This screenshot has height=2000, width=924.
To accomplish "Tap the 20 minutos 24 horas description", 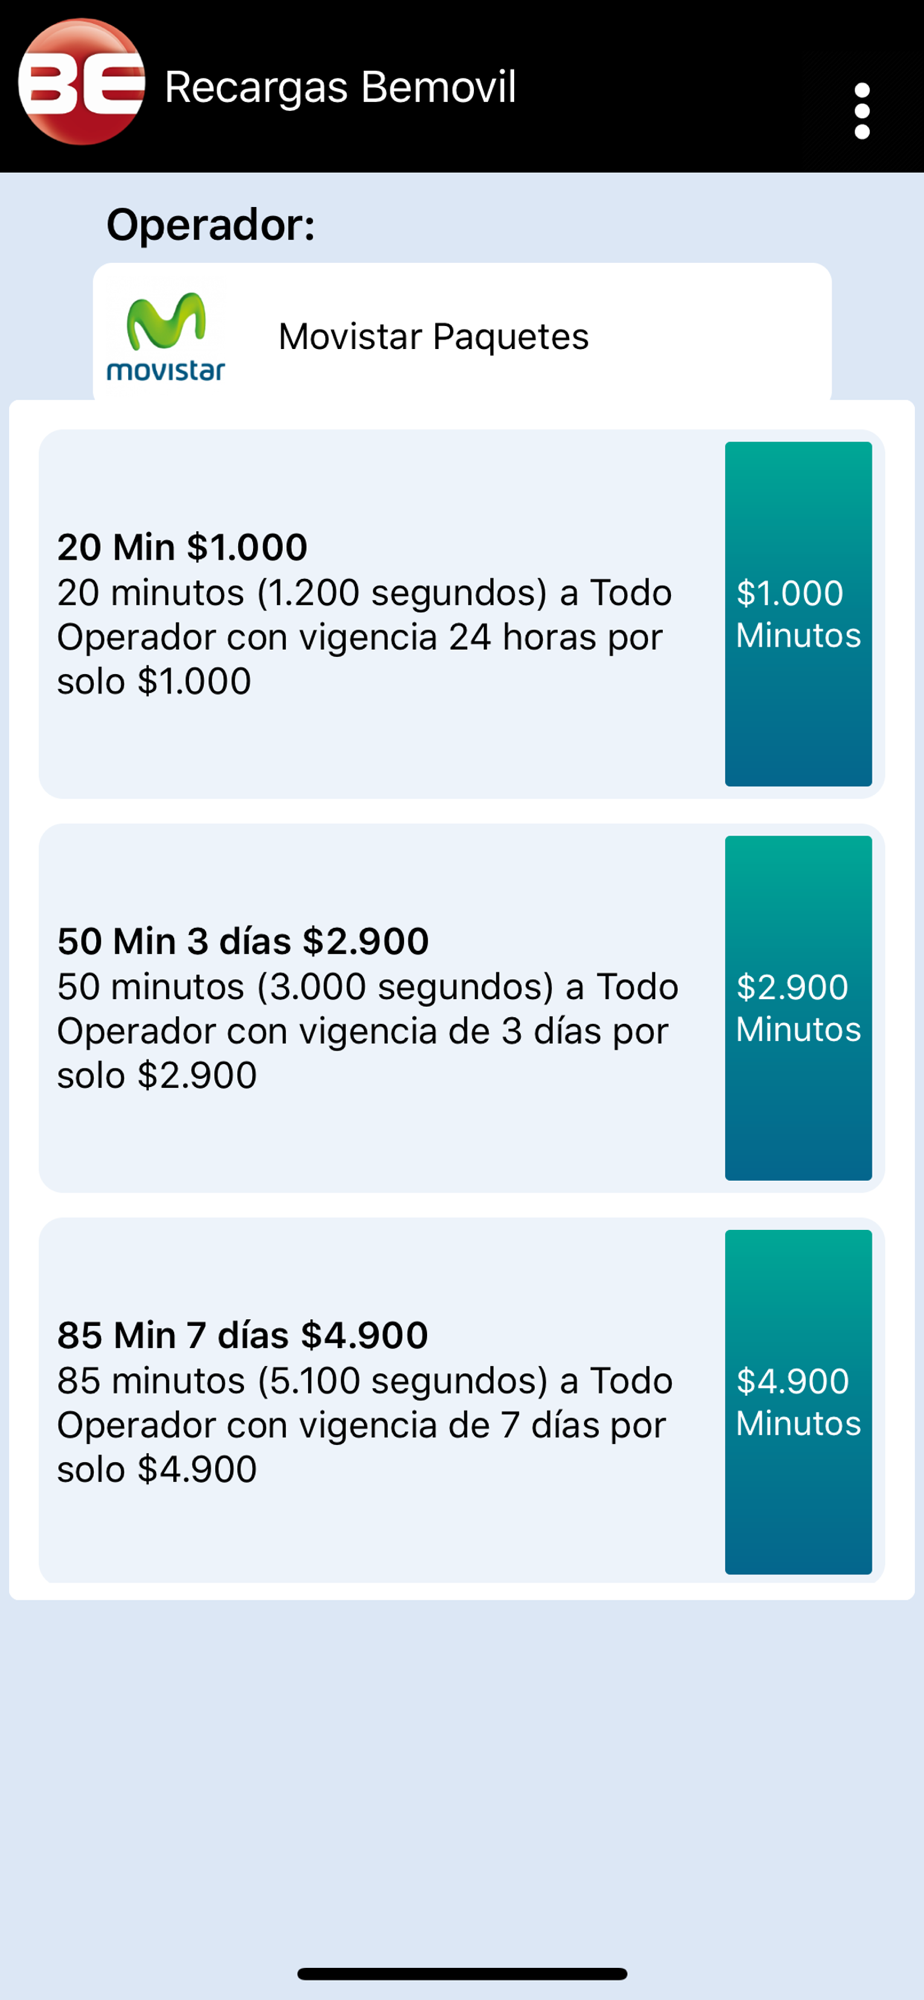I will point(364,637).
